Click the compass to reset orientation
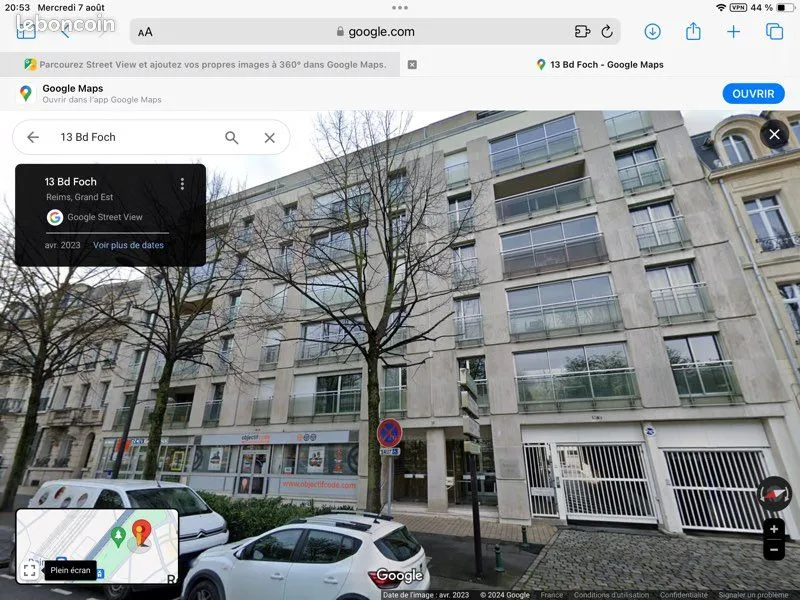The height and width of the screenshot is (600, 800). [x=773, y=494]
